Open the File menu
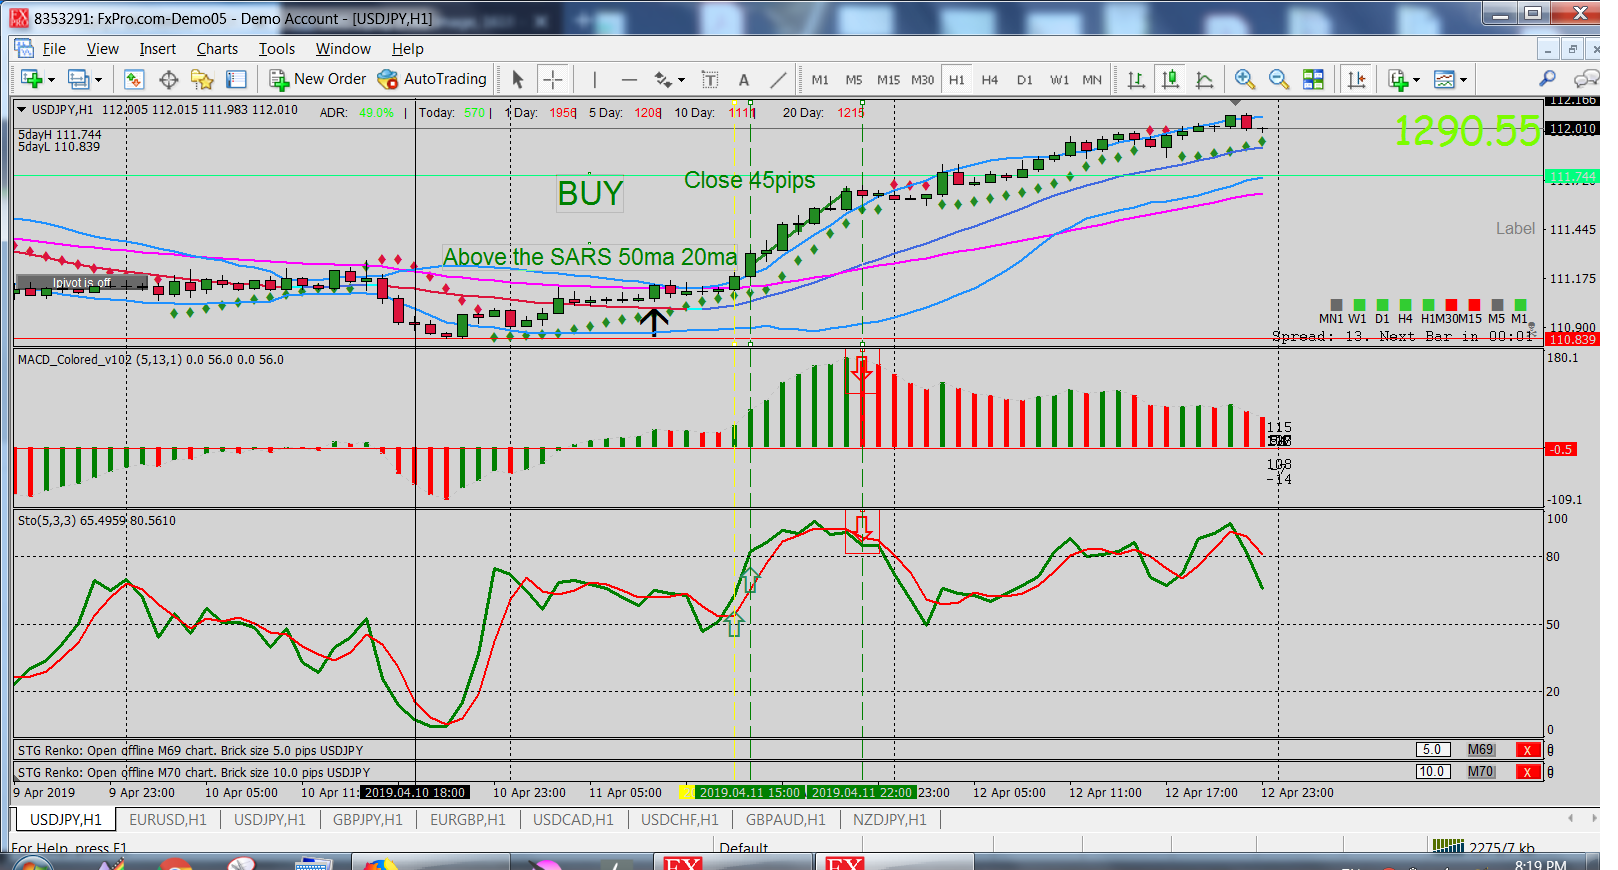This screenshot has width=1618, height=870. coord(54,49)
